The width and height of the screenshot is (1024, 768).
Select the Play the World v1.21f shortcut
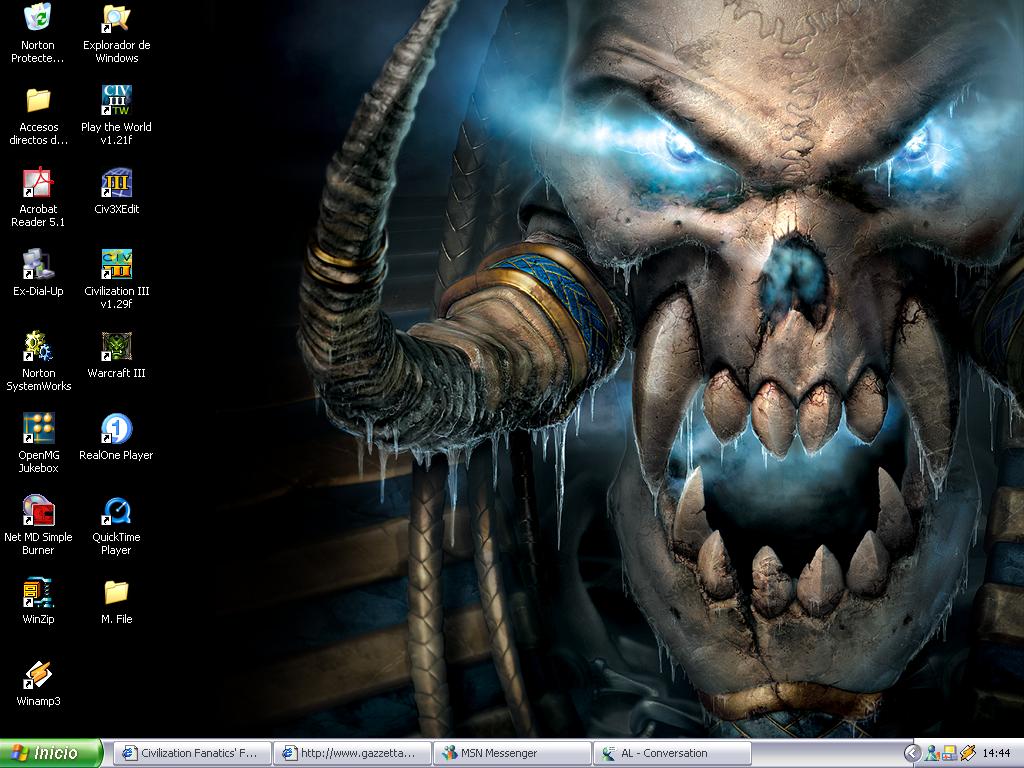[116, 100]
